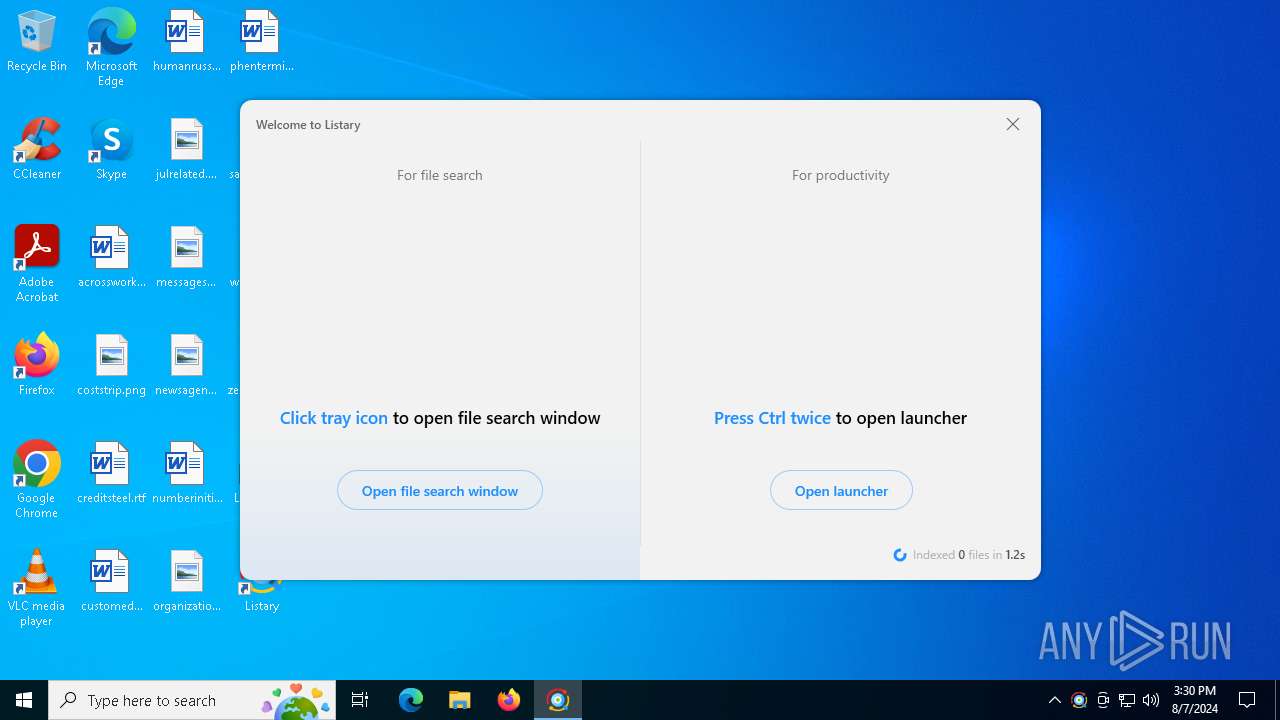The image size is (1280, 720).
Task: Select messages image file on desktop
Action: click(186, 258)
